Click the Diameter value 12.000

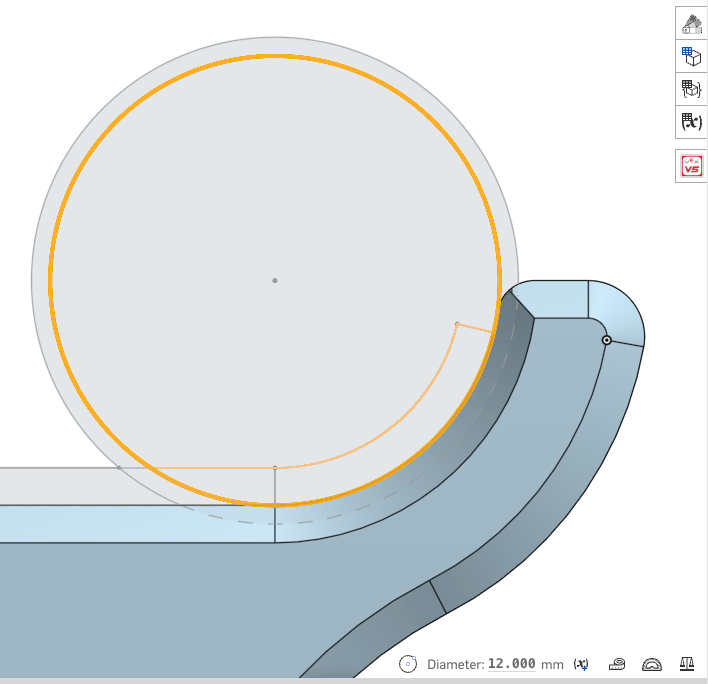click(x=512, y=664)
